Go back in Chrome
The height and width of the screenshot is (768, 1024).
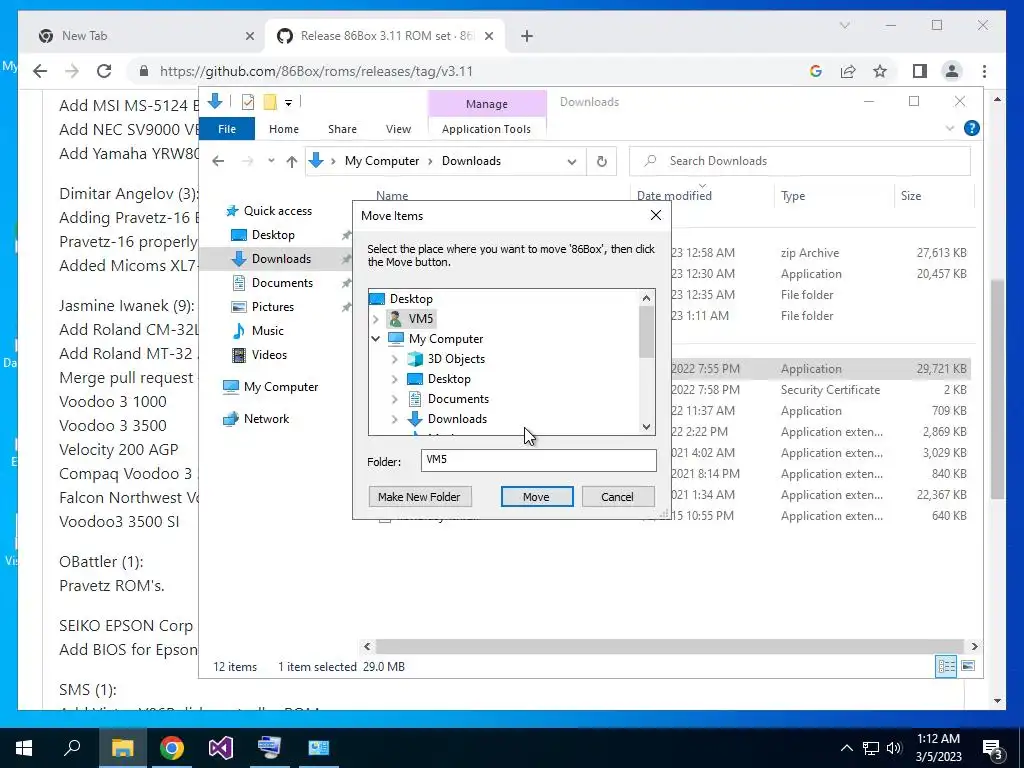pyautogui.click(x=40, y=71)
